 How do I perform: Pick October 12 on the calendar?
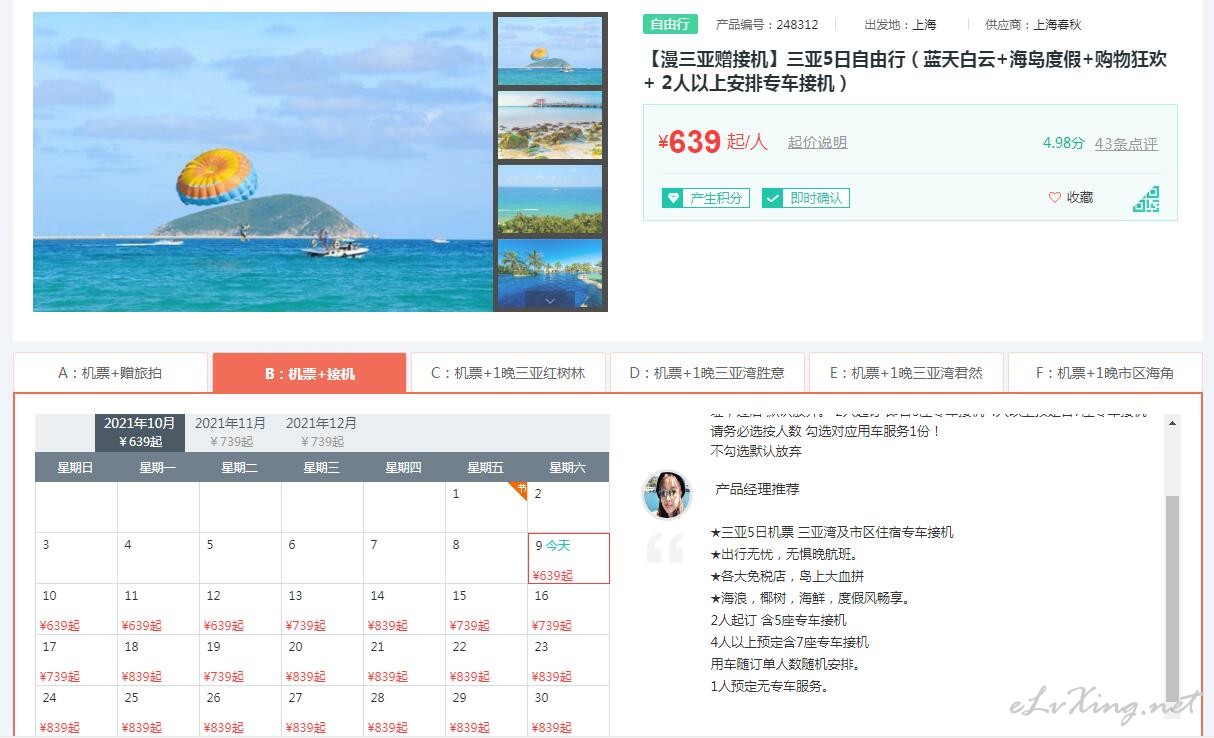coord(240,609)
